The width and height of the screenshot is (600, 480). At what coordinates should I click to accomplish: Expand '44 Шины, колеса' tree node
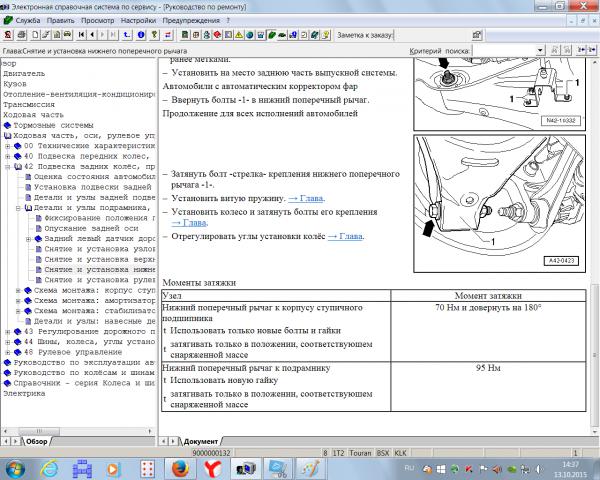pyautogui.click(x=7, y=342)
